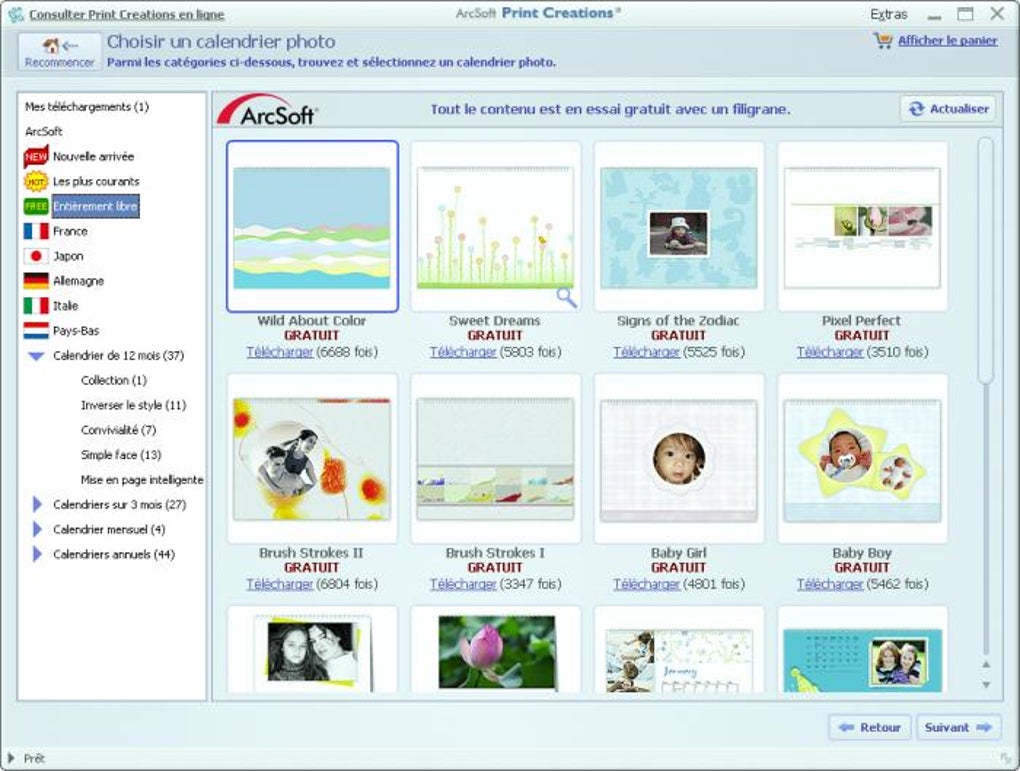The height and width of the screenshot is (771, 1020).
Task: Click the Actualiser refresh button
Action: 948,109
